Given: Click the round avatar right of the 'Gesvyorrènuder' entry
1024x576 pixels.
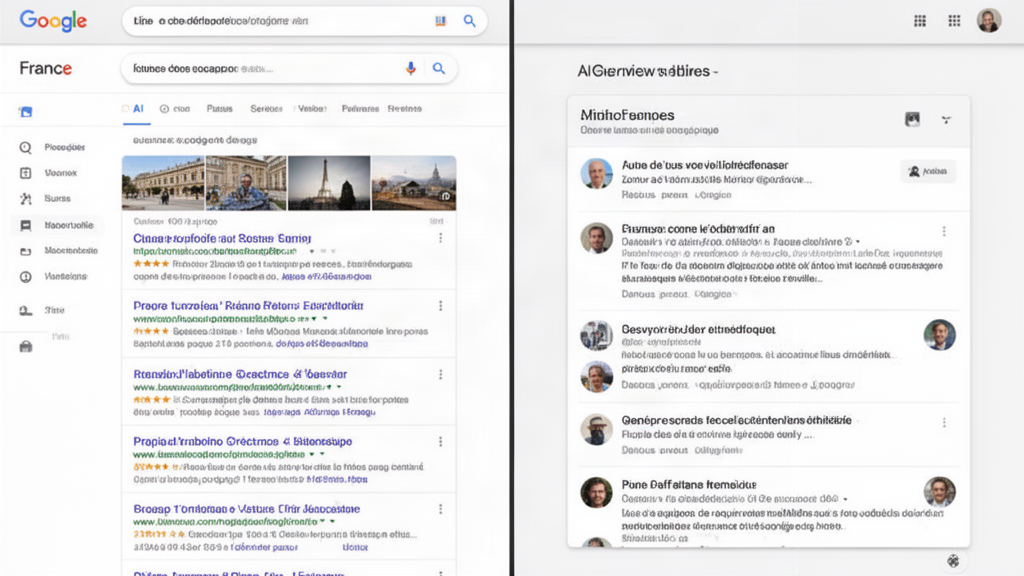Looking at the screenshot, I should point(939,335).
